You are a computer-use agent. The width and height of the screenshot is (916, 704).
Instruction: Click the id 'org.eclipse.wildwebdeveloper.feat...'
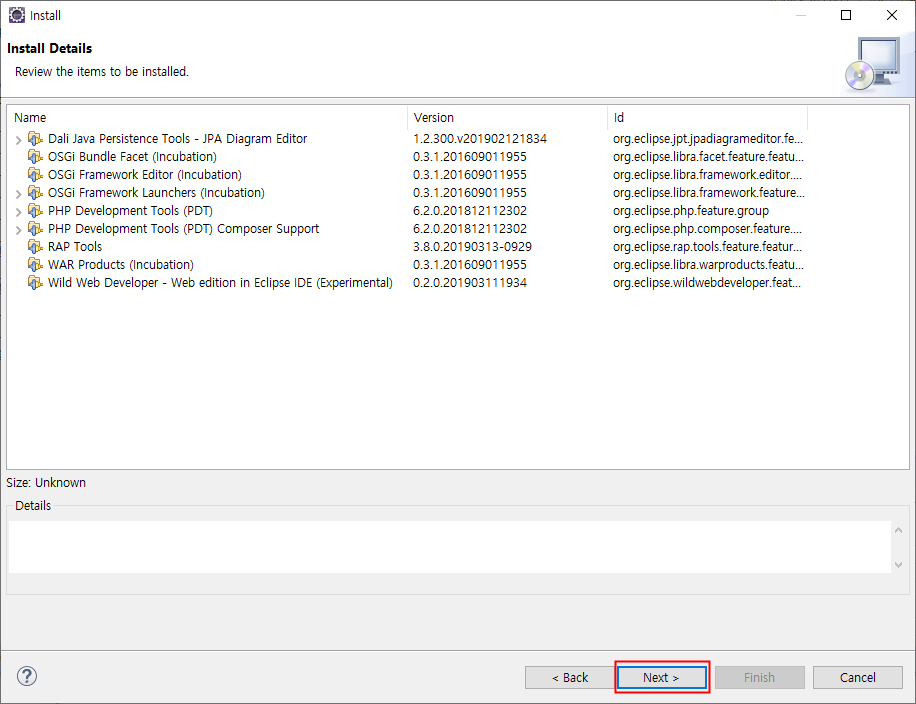tap(706, 283)
